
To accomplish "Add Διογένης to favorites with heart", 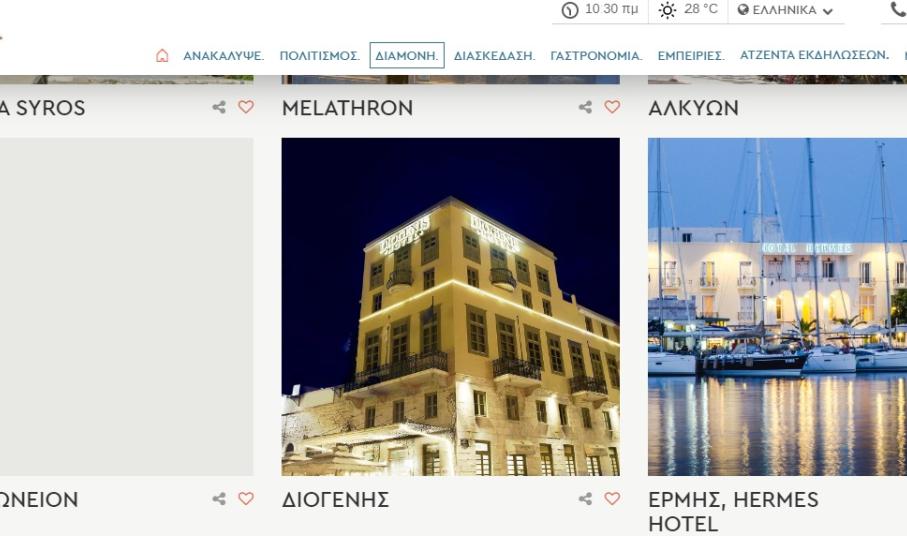I will pyautogui.click(x=612, y=498).
